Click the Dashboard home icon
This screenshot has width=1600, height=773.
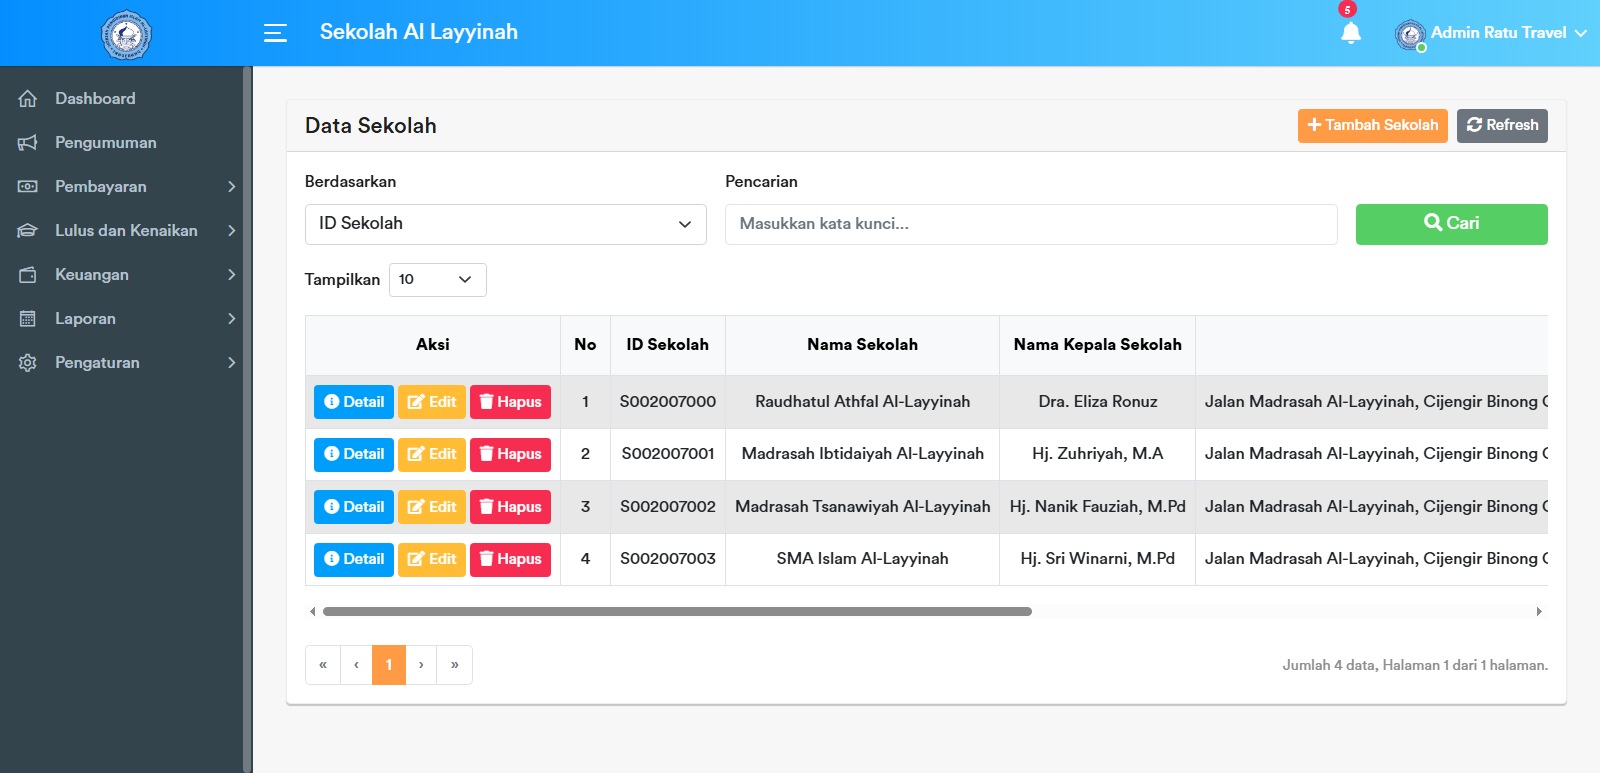28,99
